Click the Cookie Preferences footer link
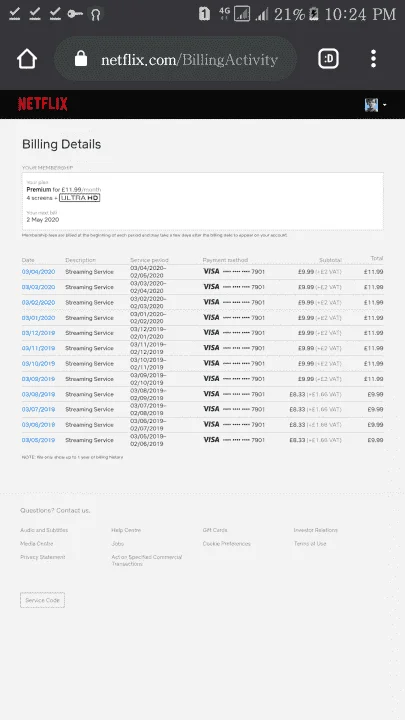The width and height of the screenshot is (405, 720). click(x=227, y=544)
